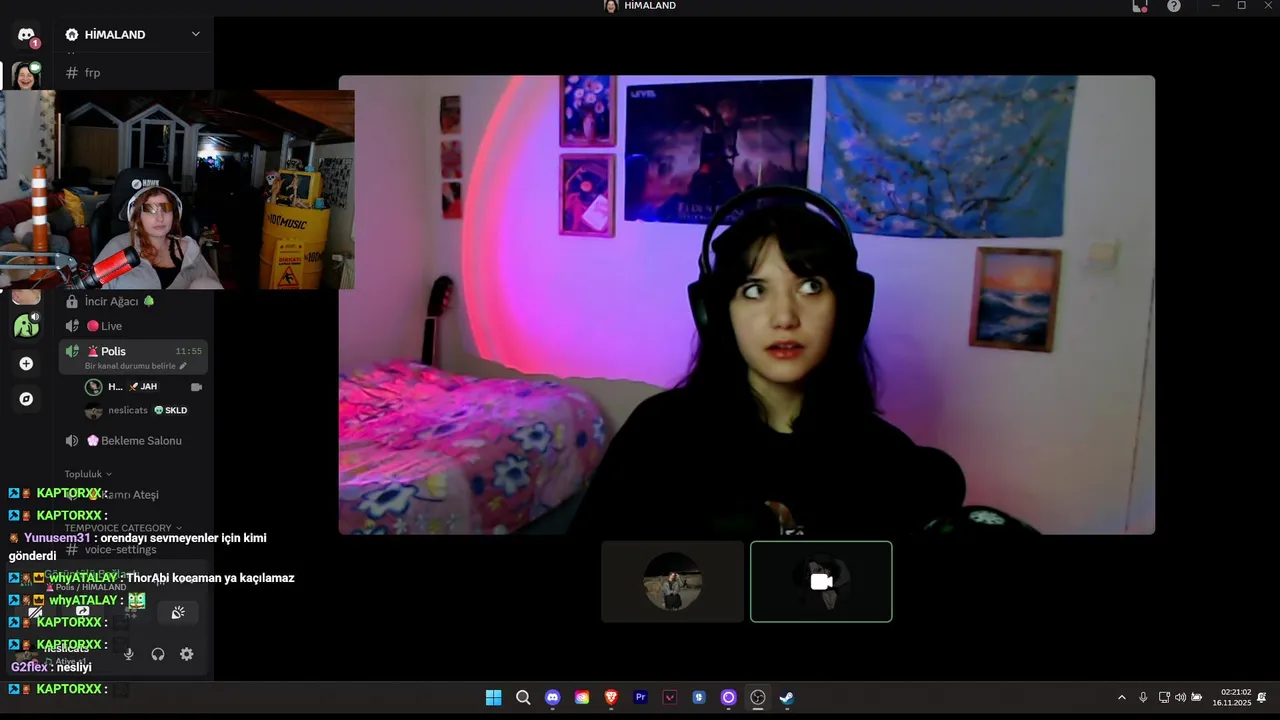This screenshot has height=720, width=1280.
Task: Switch to Discord in the taskbar
Action: point(552,698)
